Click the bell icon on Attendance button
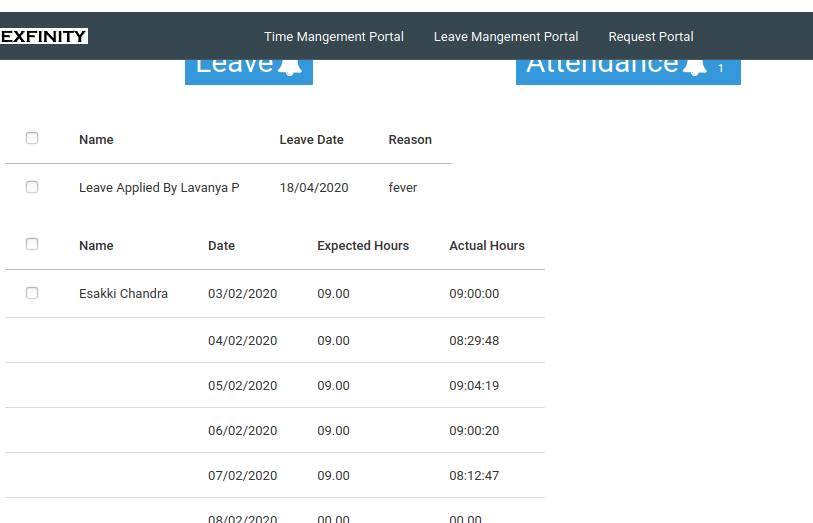Image resolution: width=813 pixels, height=523 pixels. point(695,67)
